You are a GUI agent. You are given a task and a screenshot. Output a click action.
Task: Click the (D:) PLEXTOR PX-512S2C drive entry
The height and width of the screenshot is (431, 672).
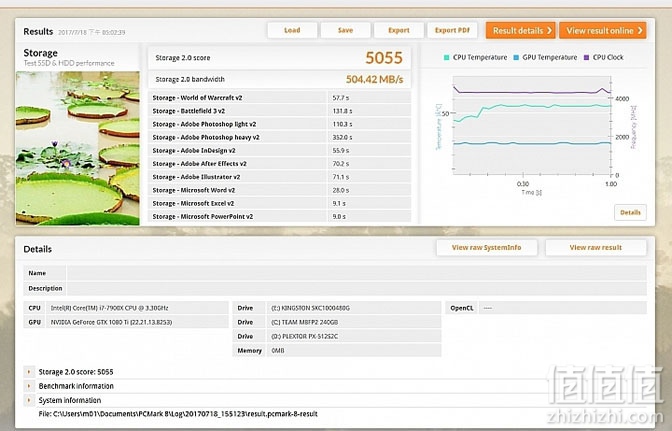[305, 336]
